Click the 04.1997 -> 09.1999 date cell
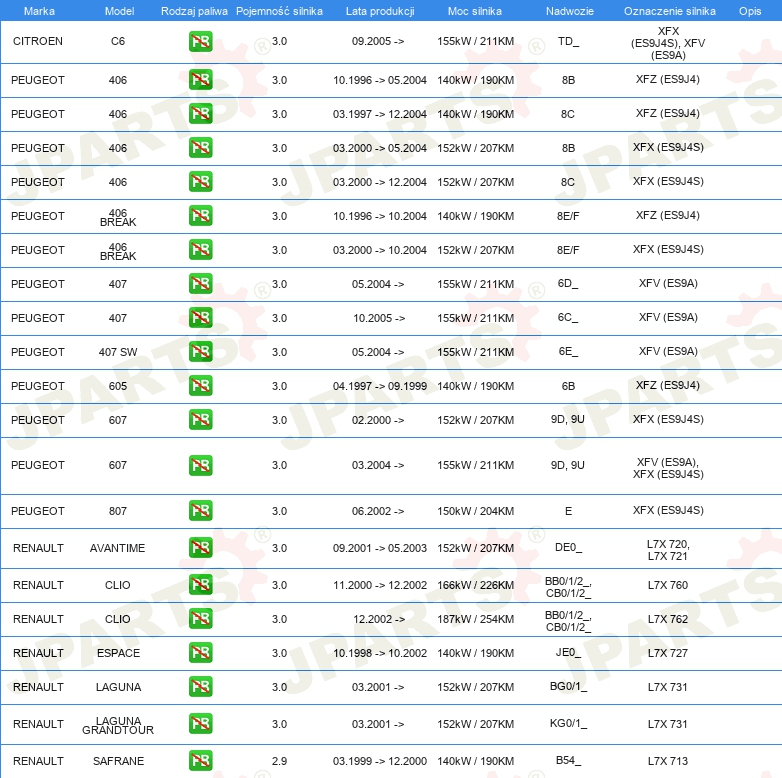 click(380, 386)
